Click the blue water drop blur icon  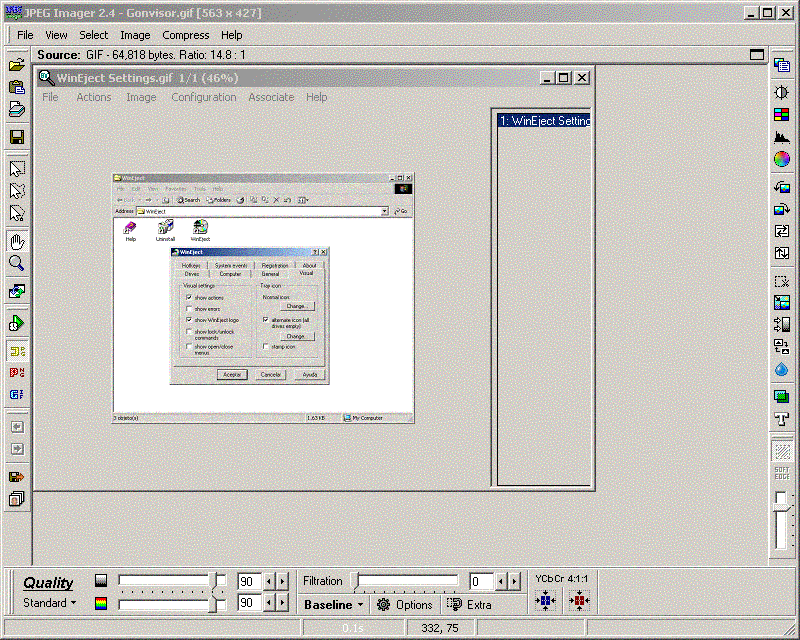(782, 369)
